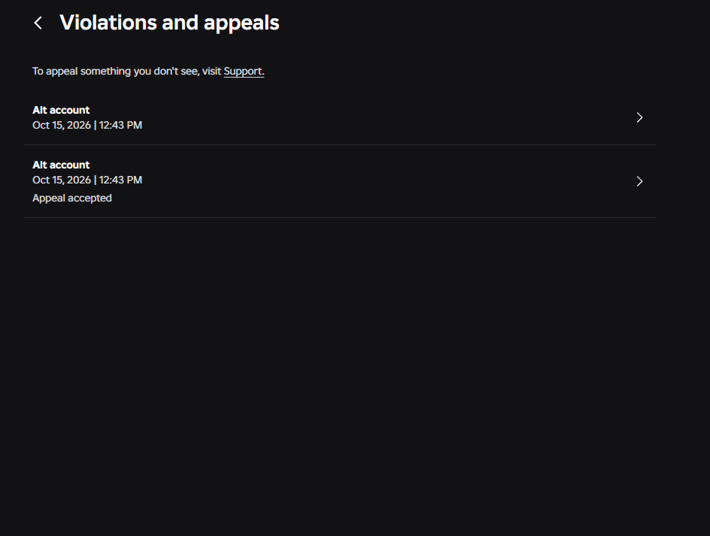710x536 pixels.
Task: Select the Alt account title above Appeal accepted
Action: tap(61, 165)
